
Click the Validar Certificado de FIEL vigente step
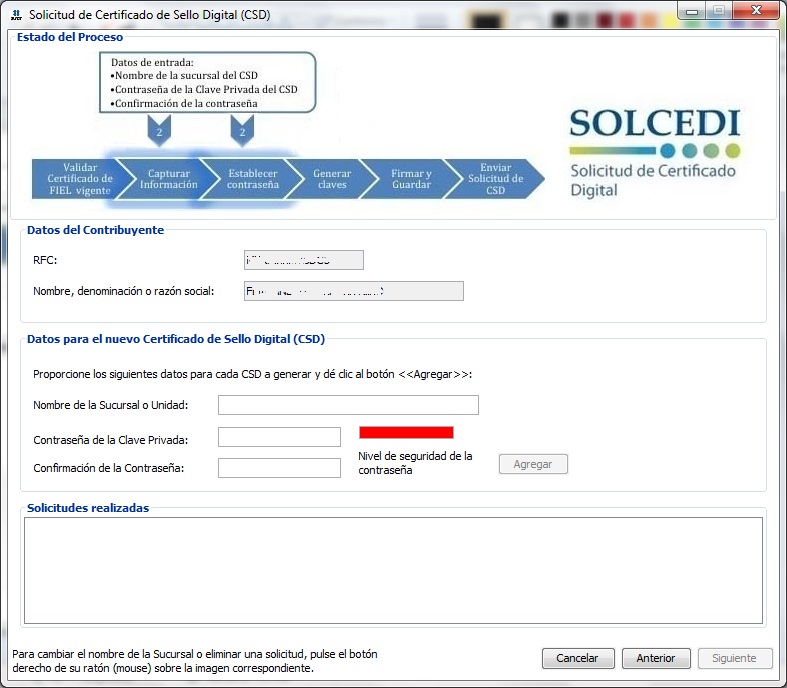[x=78, y=179]
